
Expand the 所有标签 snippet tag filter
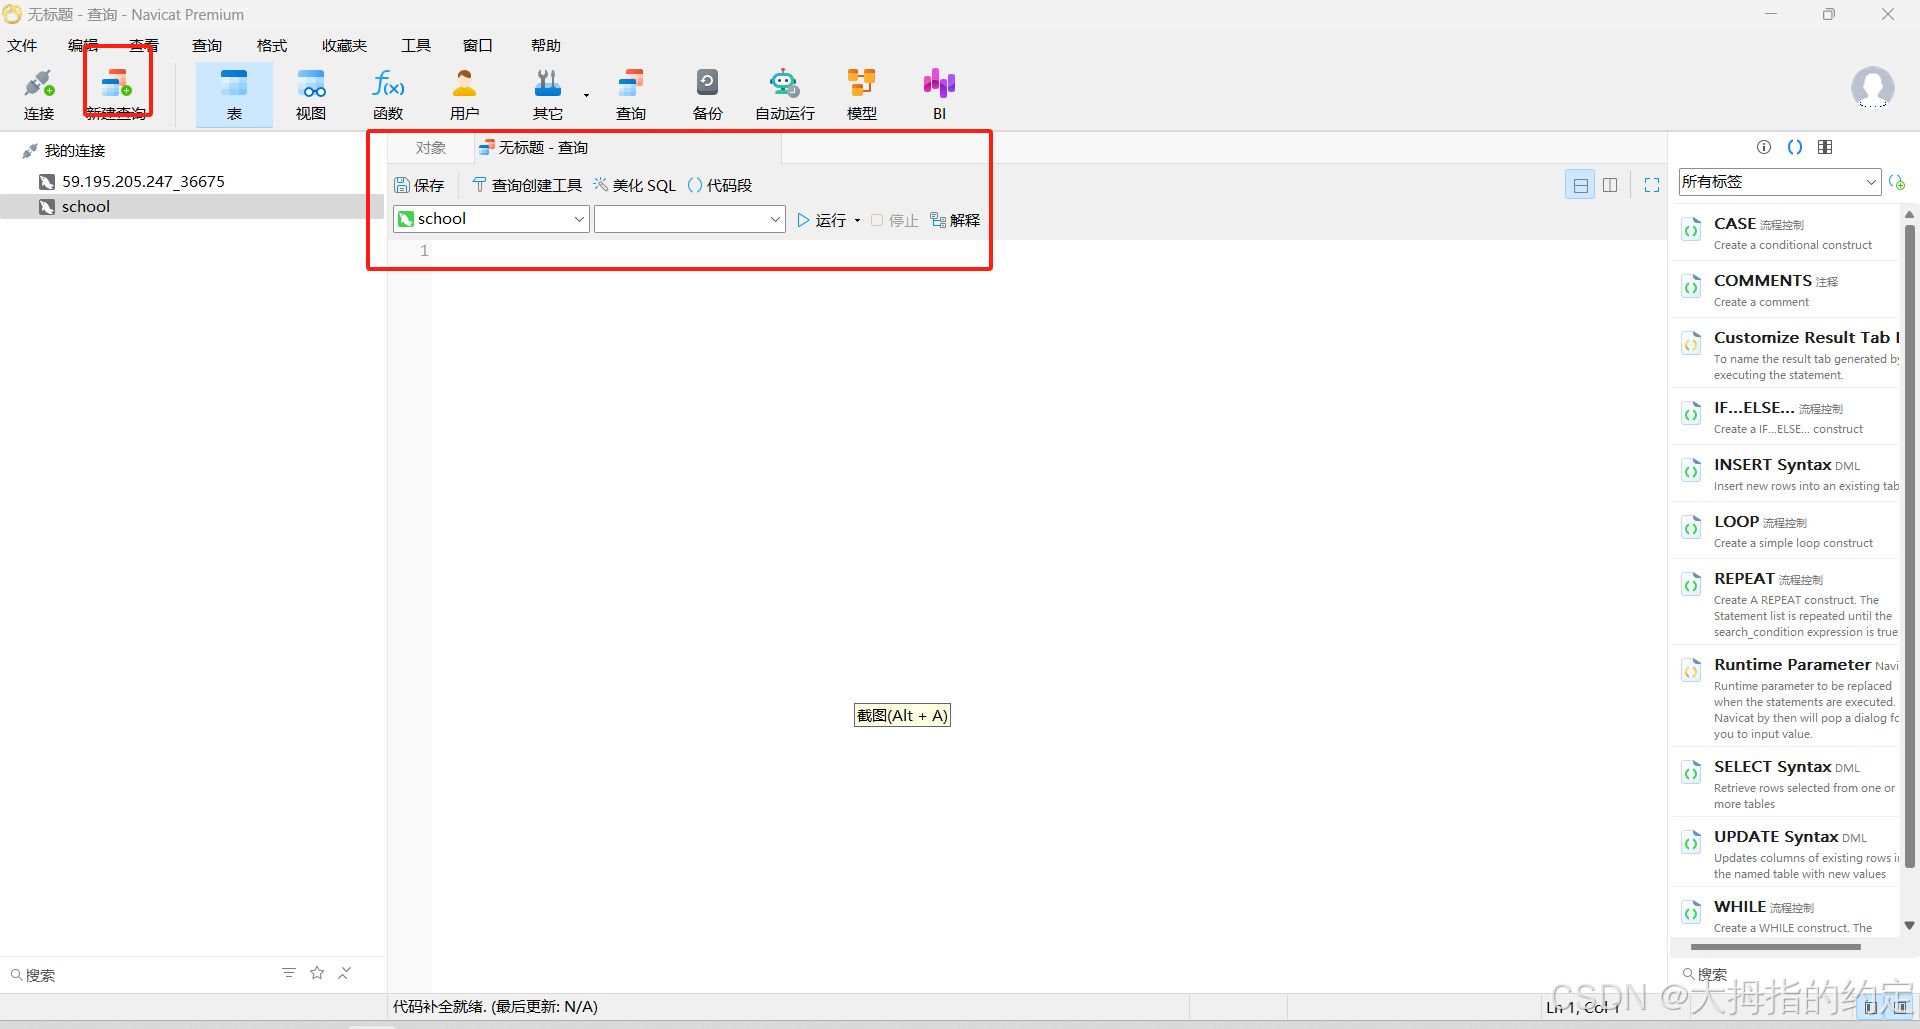point(1870,182)
